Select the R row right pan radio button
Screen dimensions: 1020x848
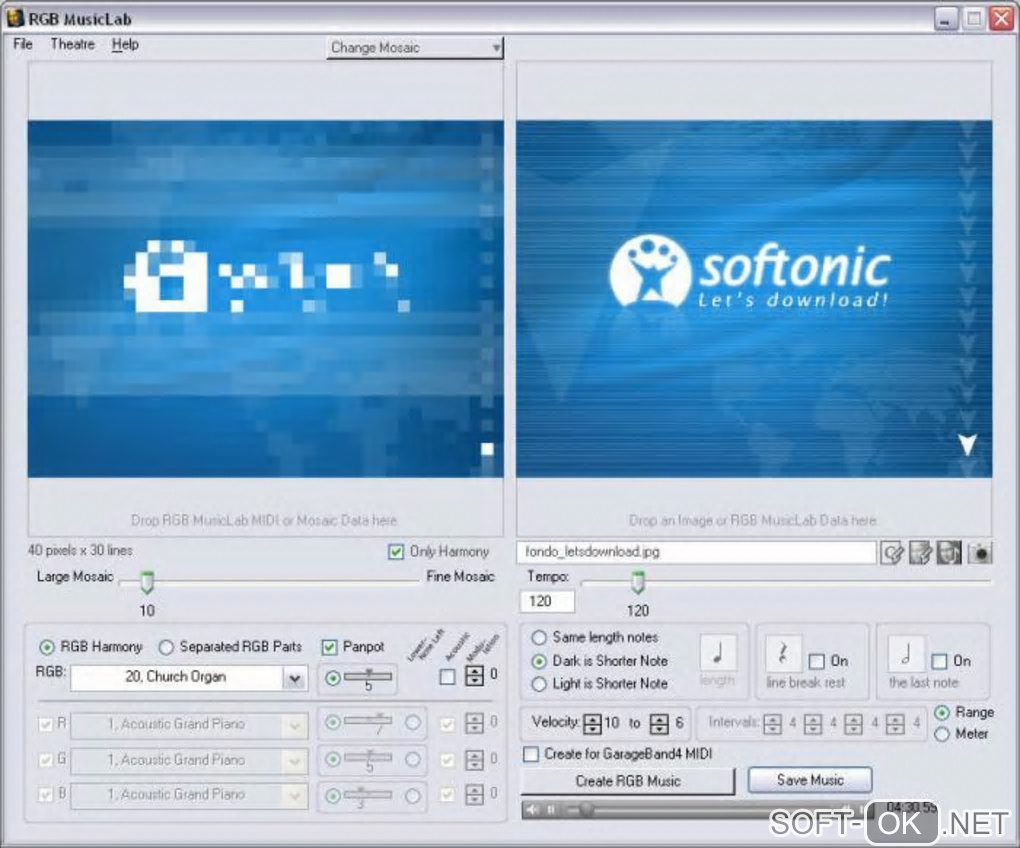412,722
